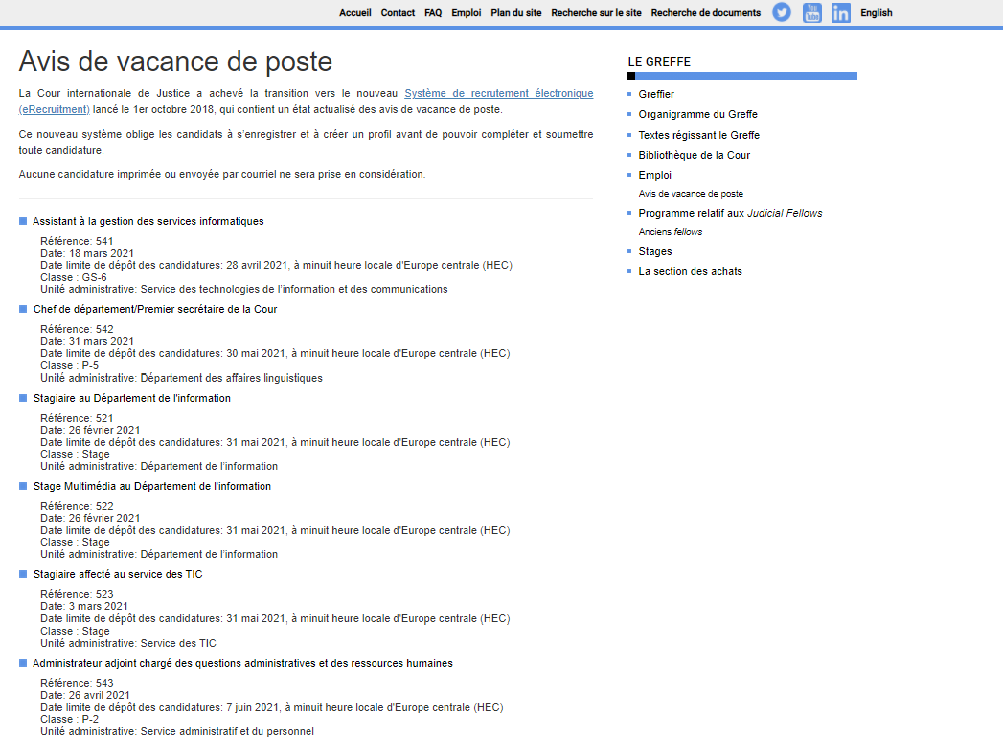Click the text Classe : GS-6

[x=74, y=278]
